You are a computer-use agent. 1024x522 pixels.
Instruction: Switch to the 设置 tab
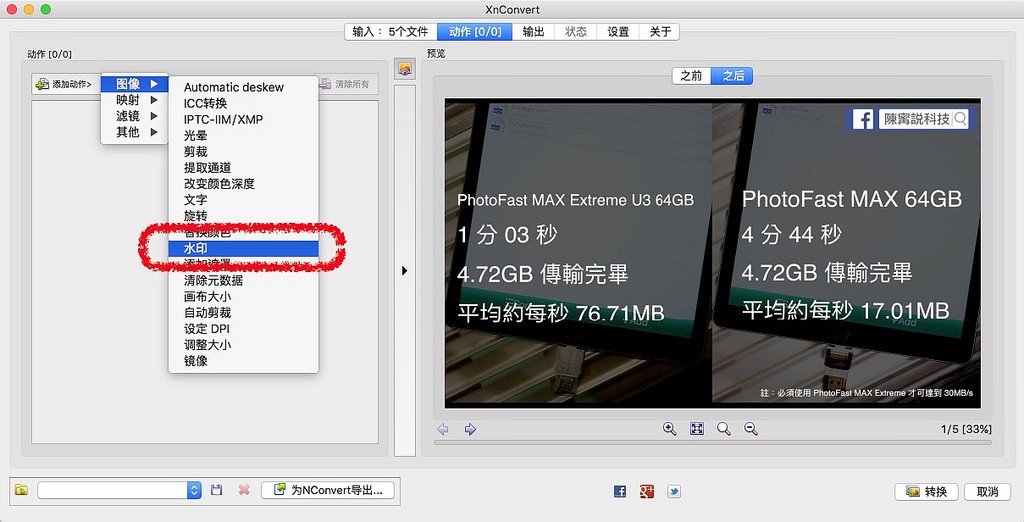tap(618, 31)
